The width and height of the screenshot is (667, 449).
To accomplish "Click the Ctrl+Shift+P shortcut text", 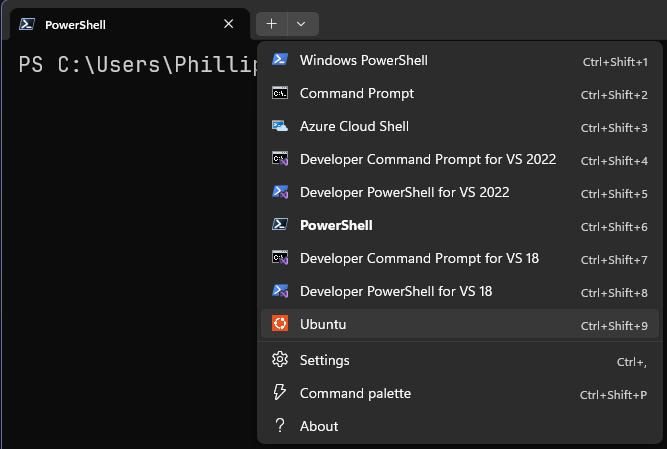I will tap(613, 395).
